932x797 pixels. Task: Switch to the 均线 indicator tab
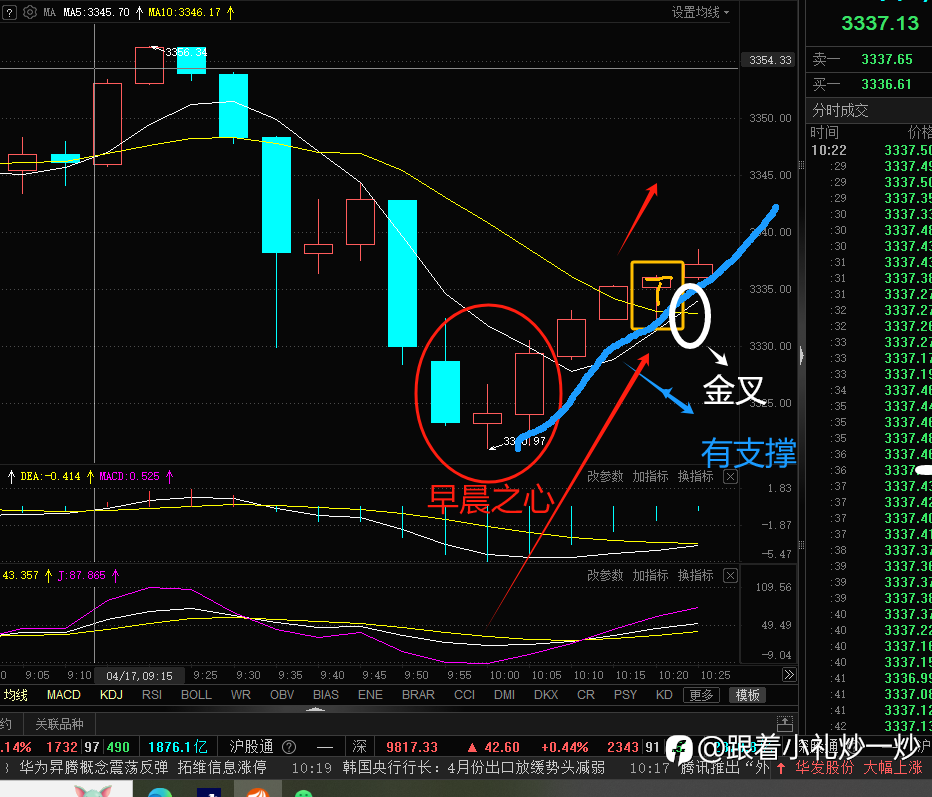(16, 695)
